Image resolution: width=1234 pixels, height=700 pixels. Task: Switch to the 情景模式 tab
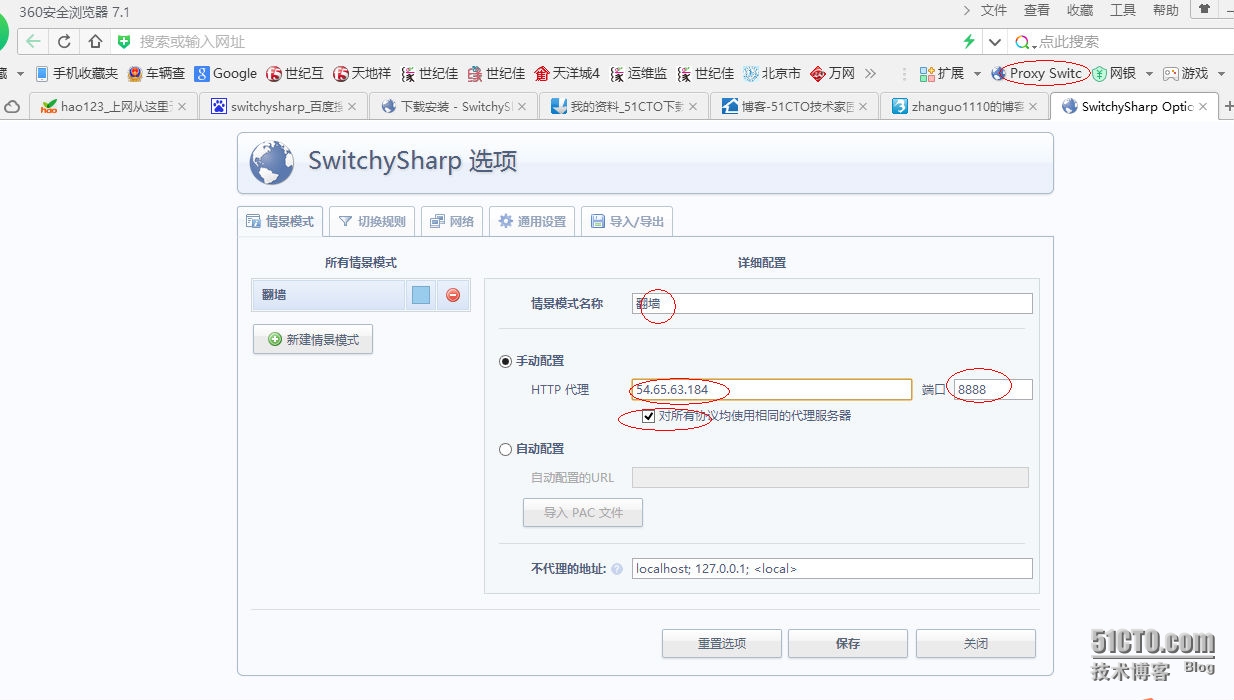[280, 221]
